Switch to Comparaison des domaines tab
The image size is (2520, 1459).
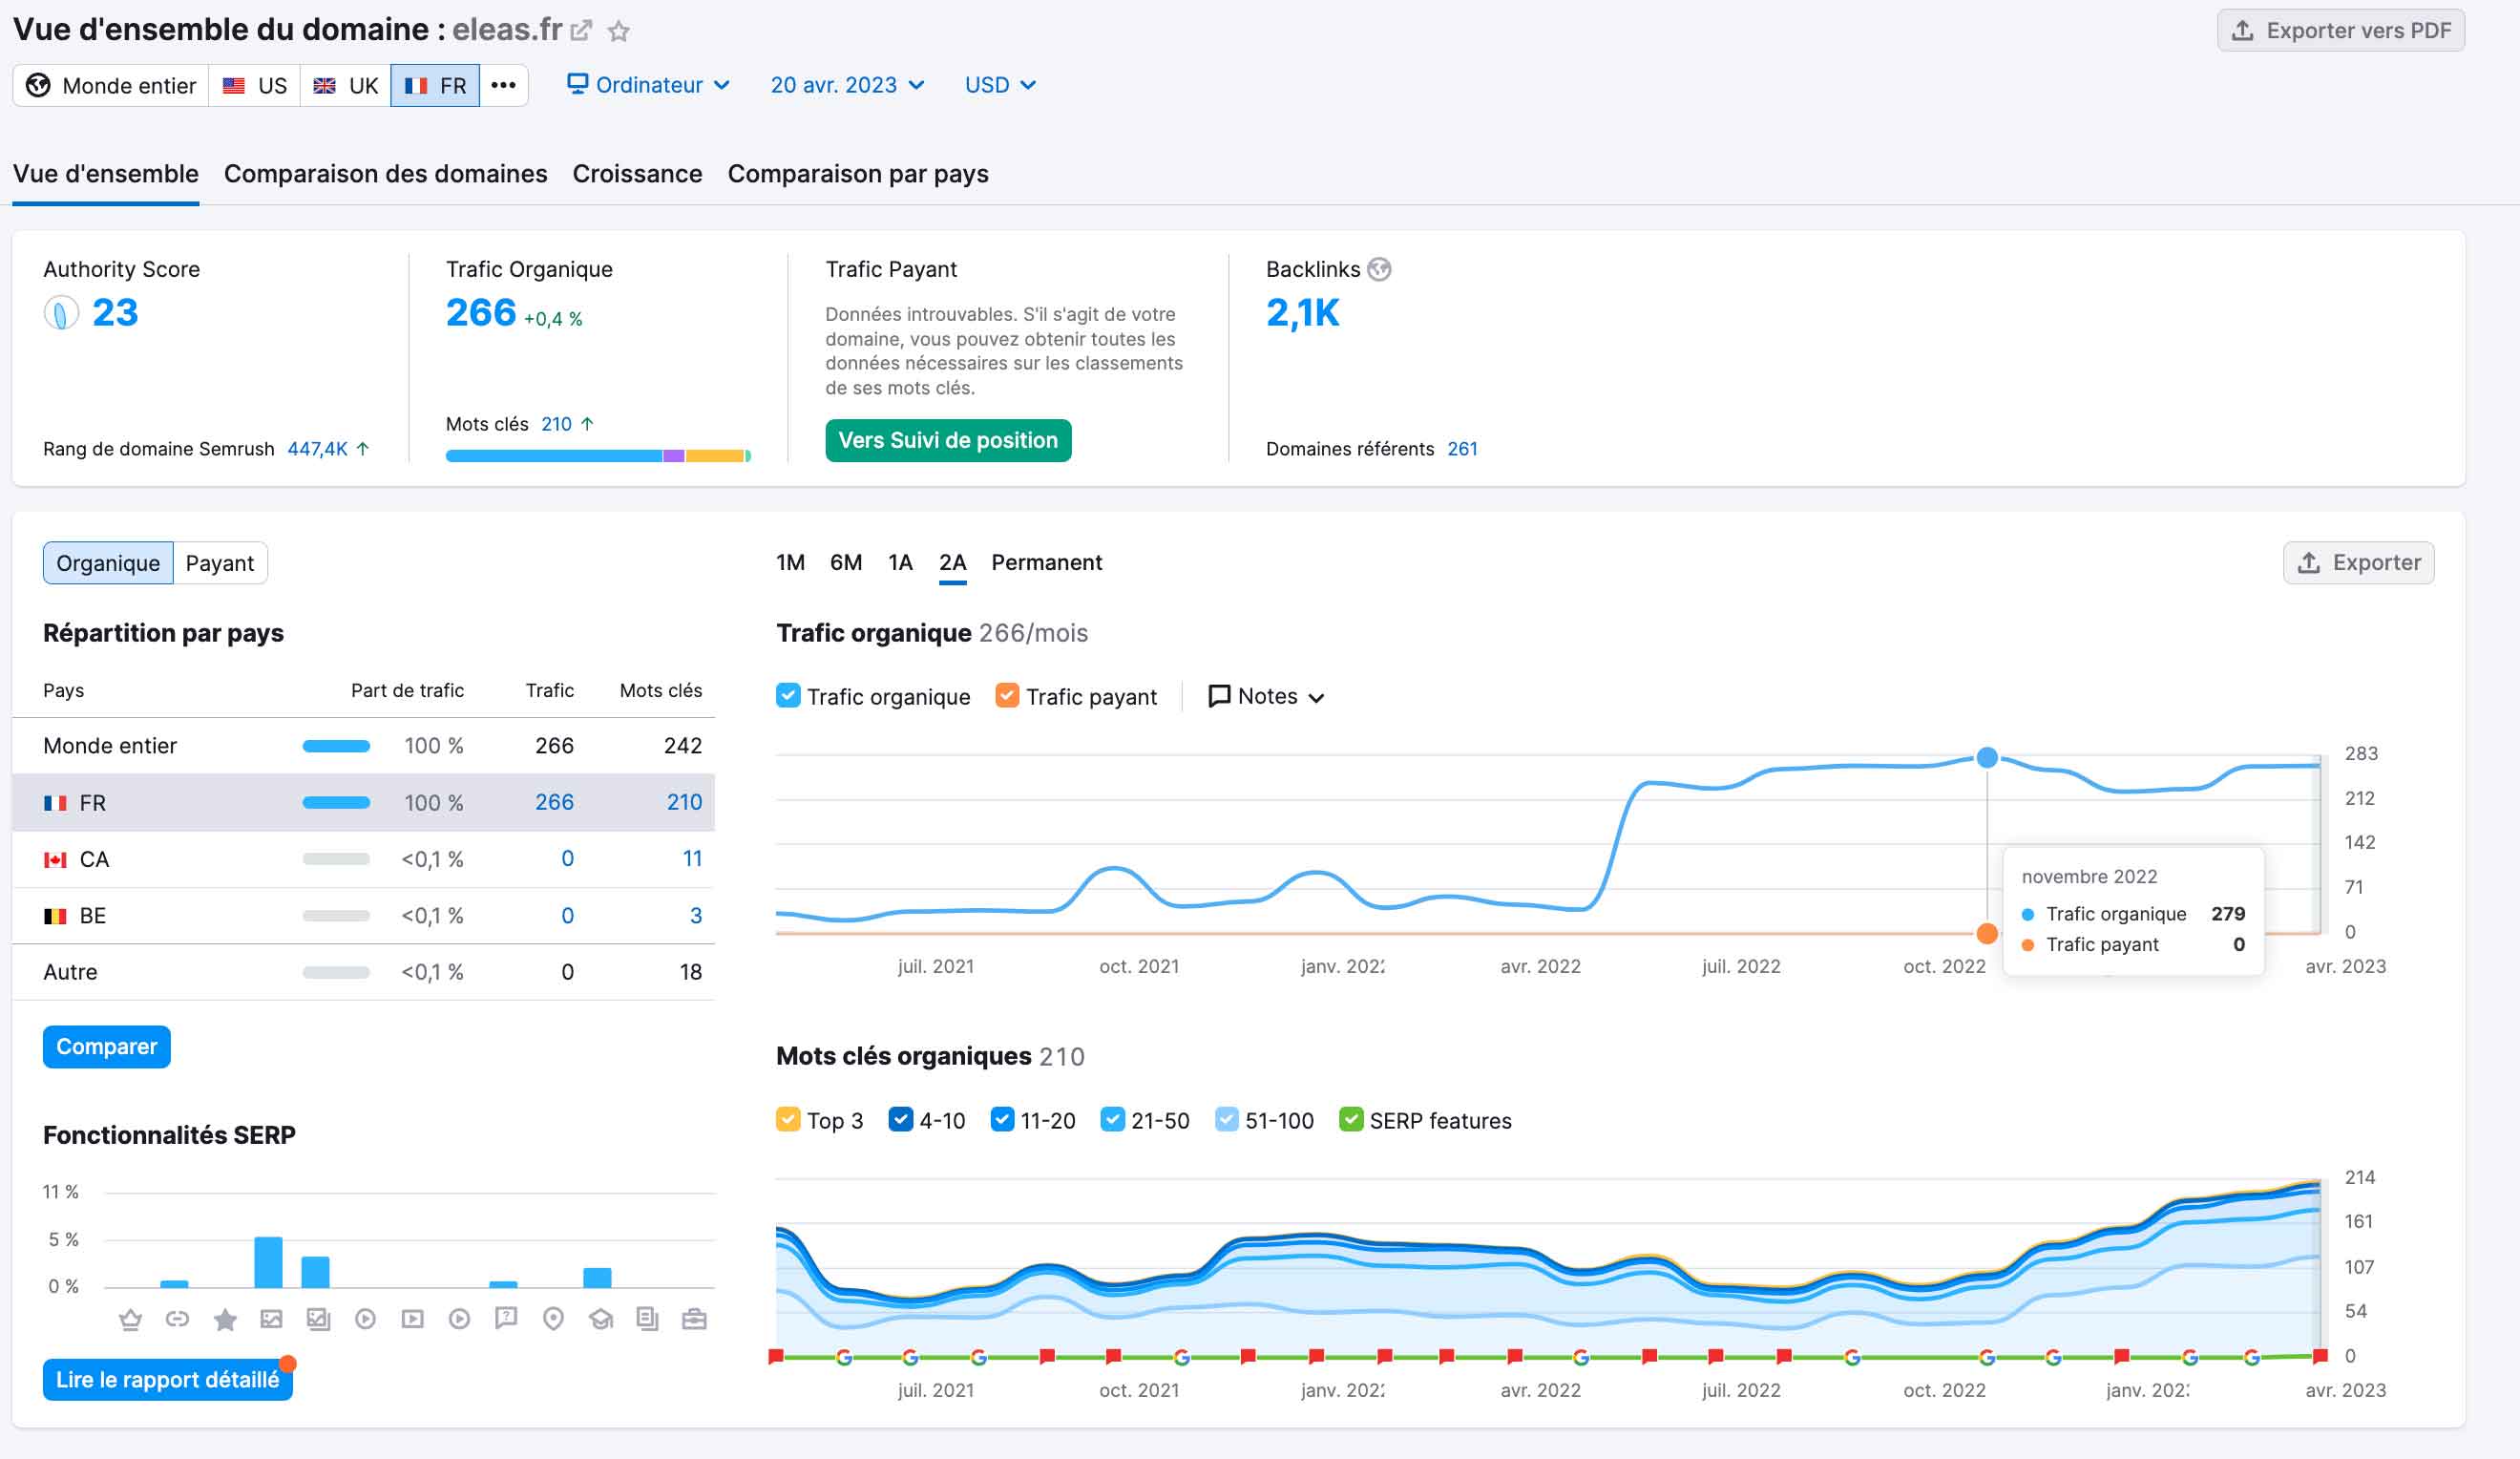[x=385, y=174]
